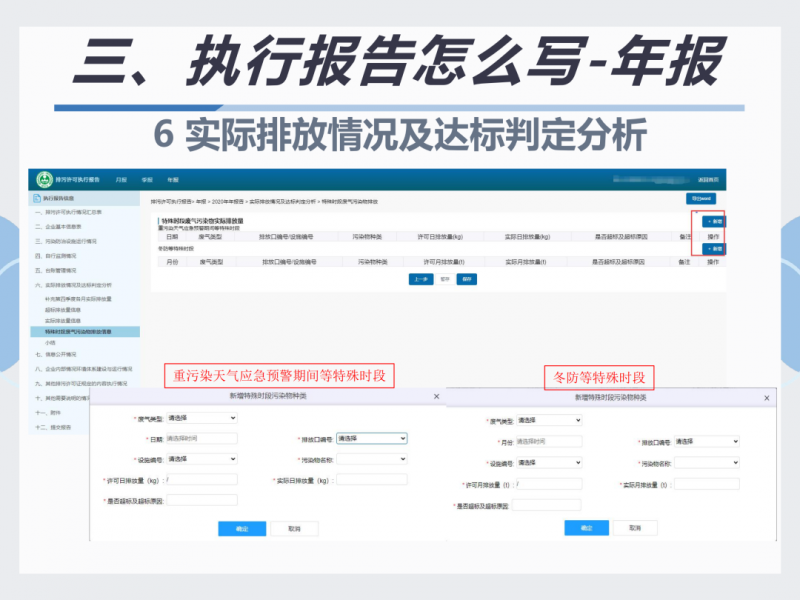Select 七、信息公开情况 in sidebar
This screenshot has width=800, height=600.
point(56,354)
